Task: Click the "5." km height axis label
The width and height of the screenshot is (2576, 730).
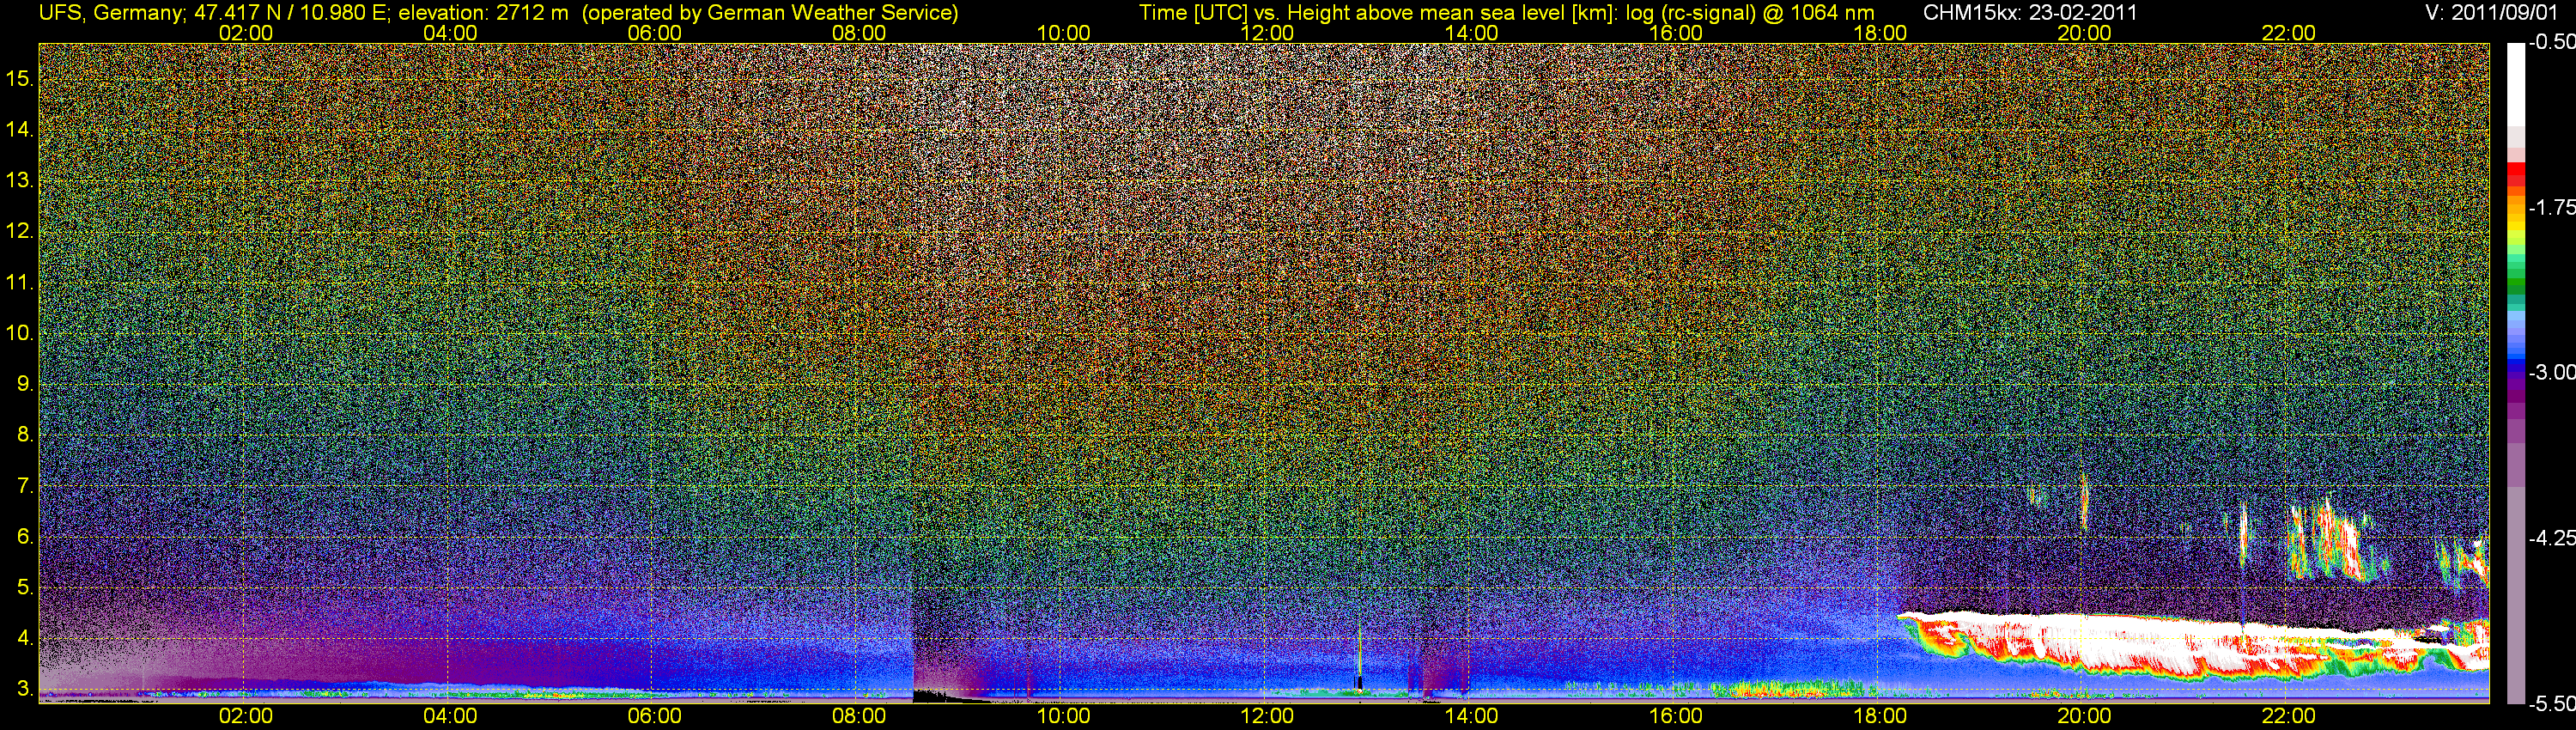Action: (x=25, y=588)
